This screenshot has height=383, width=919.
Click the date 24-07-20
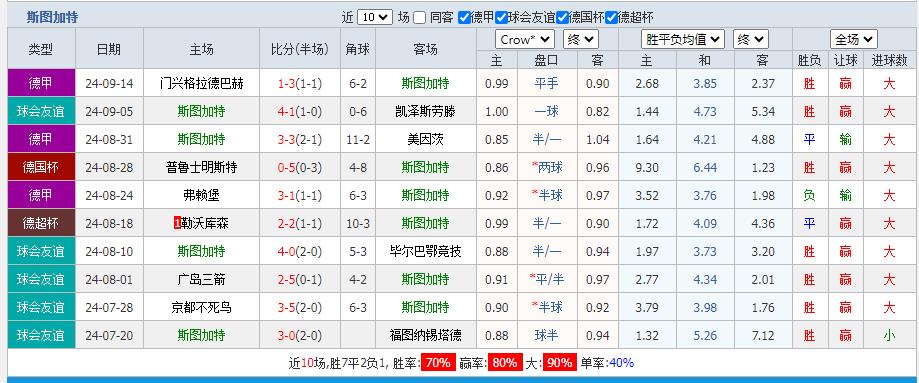[109, 335]
